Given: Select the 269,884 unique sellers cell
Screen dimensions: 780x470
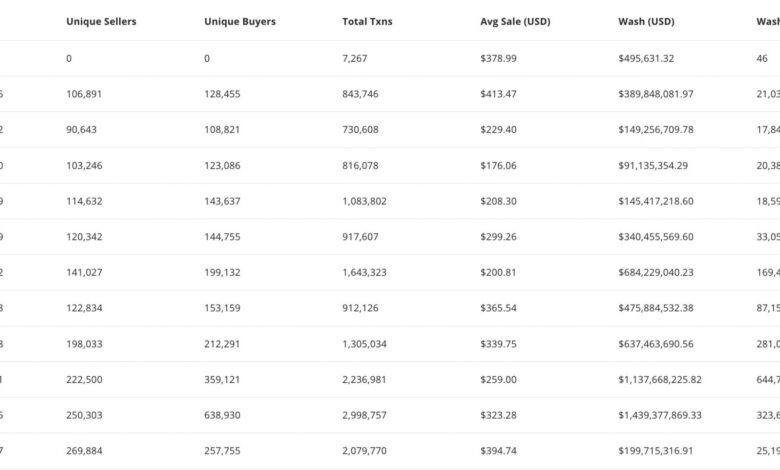Looking at the screenshot, I should pyautogui.click(x=84, y=451).
